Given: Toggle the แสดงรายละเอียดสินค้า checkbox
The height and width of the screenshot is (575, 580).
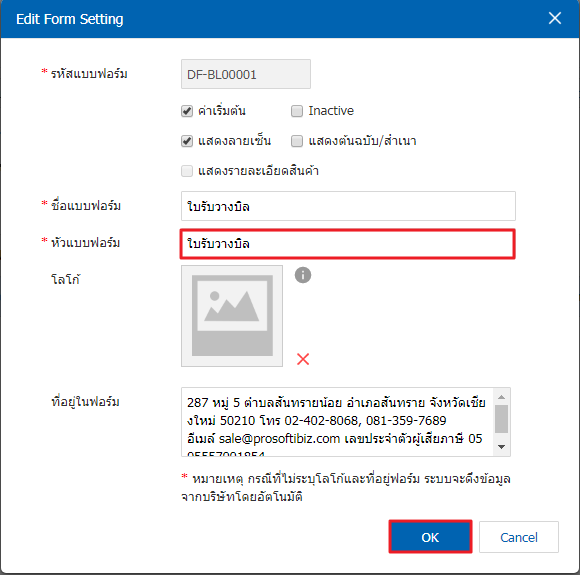Looking at the screenshot, I should pos(187,171).
